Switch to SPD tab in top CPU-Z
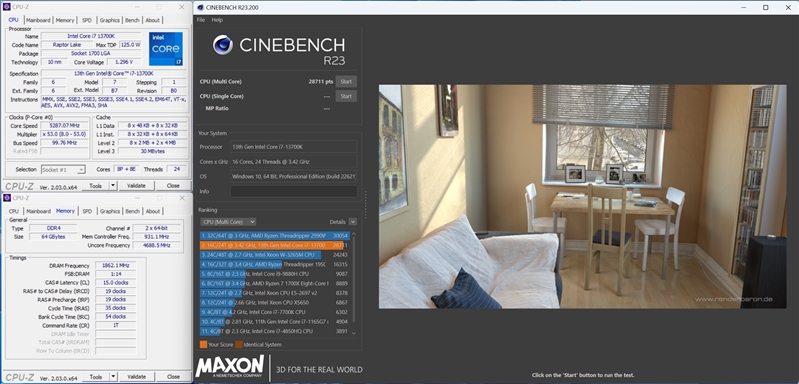Viewport: 799px width, 384px height. tap(87, 20)
